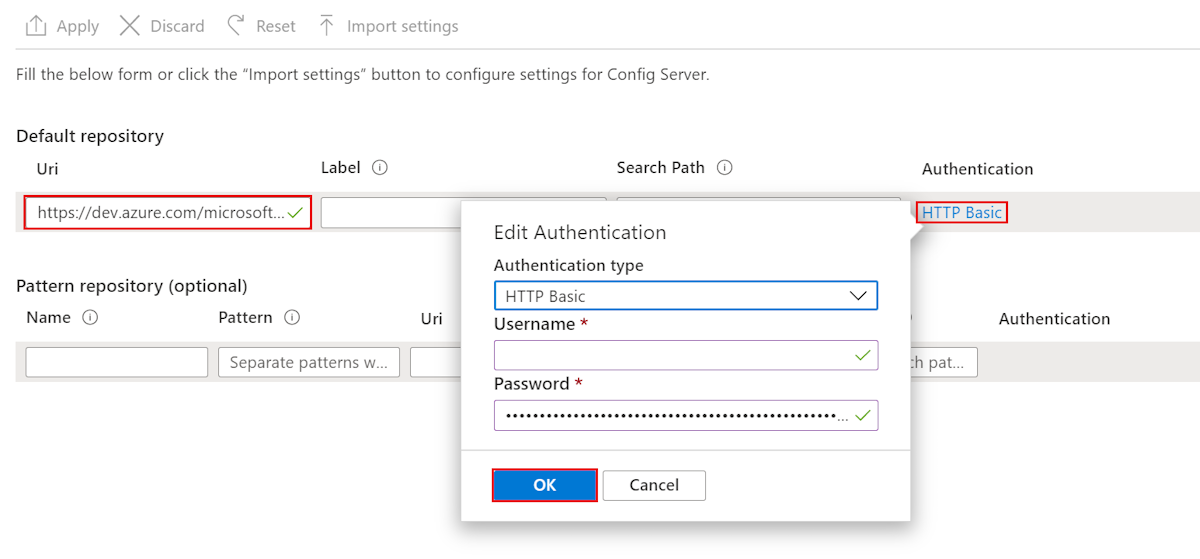Open the Authentication type dropdown
Viewport: 1200px width, 559px height.
point(686,296)
